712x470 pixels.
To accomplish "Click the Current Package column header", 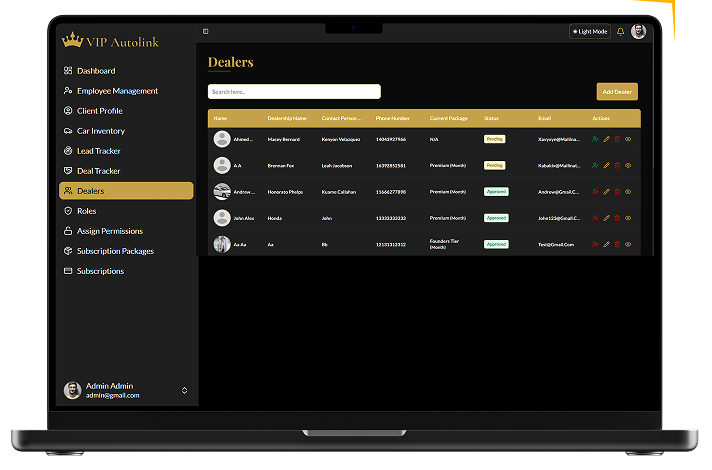I will tap(449, 118).
